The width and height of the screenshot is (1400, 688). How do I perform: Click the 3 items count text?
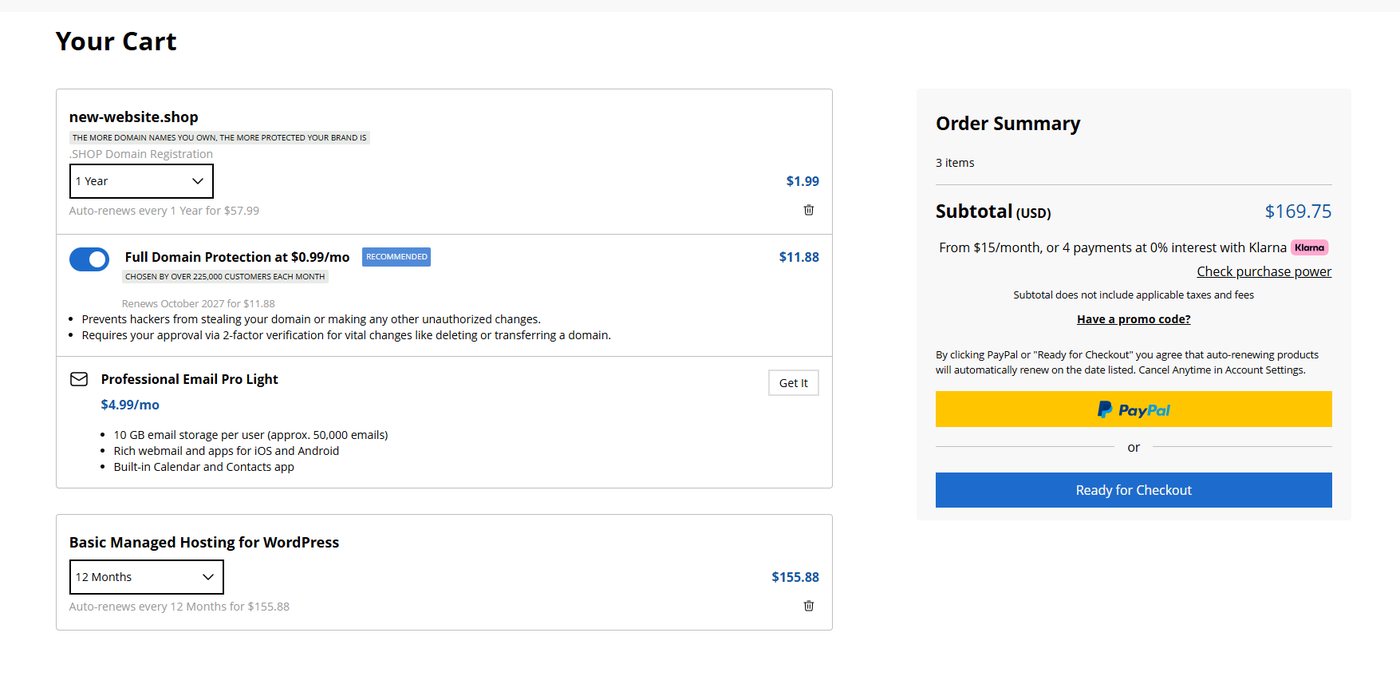(x=955, y=163)
